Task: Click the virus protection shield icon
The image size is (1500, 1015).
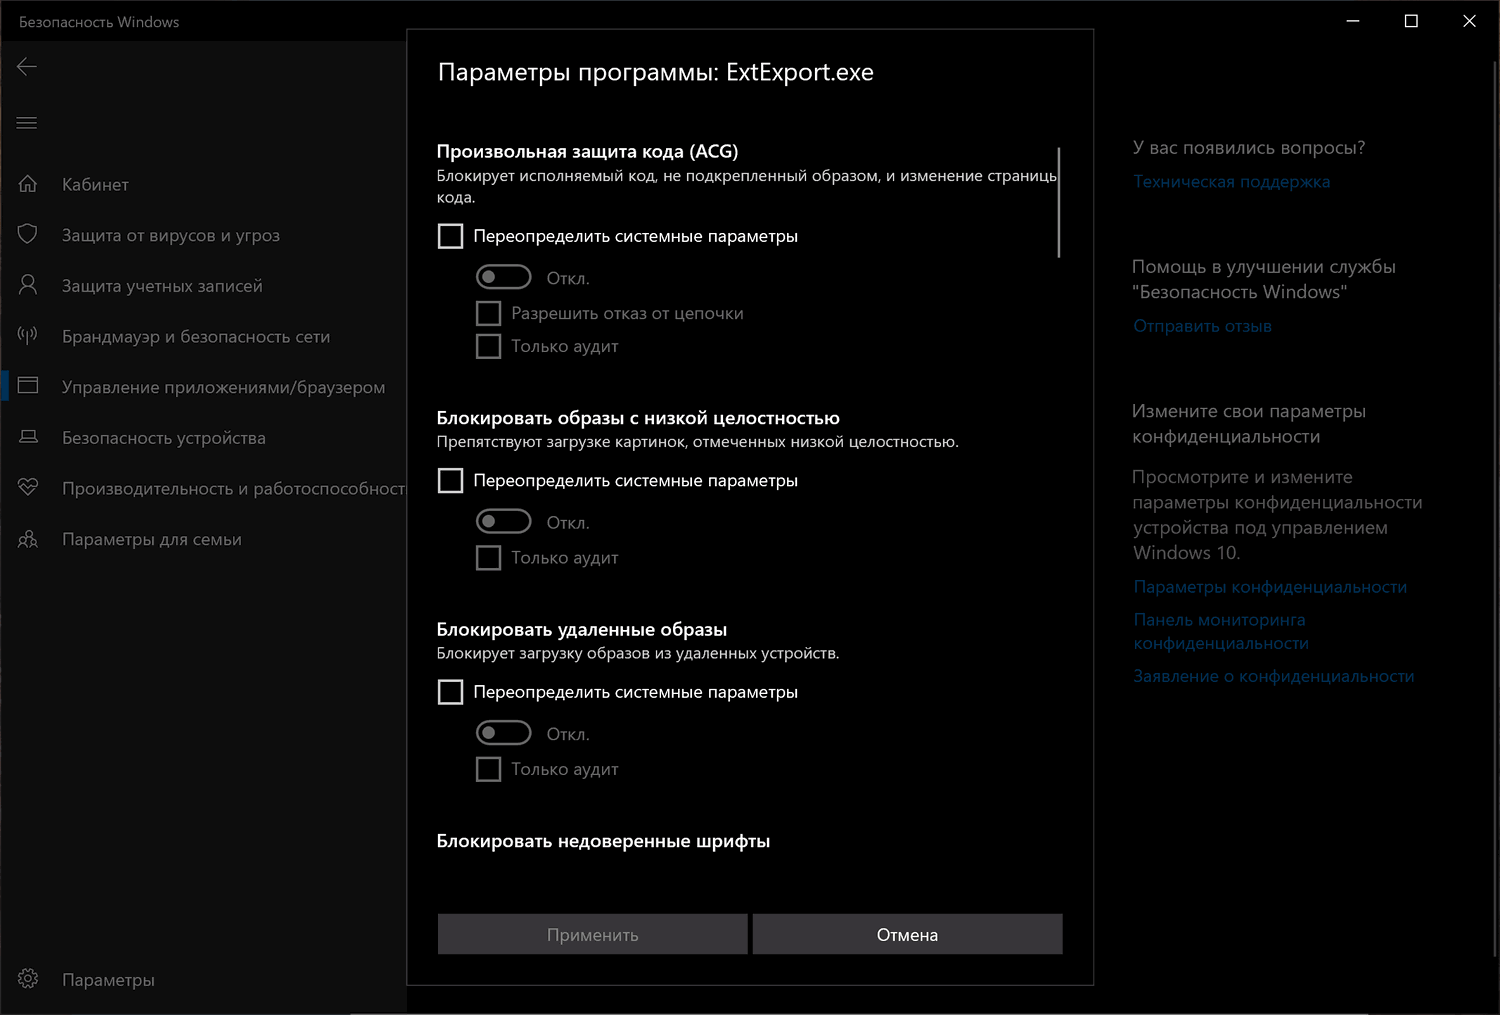Action: click(x=28, y=234)
